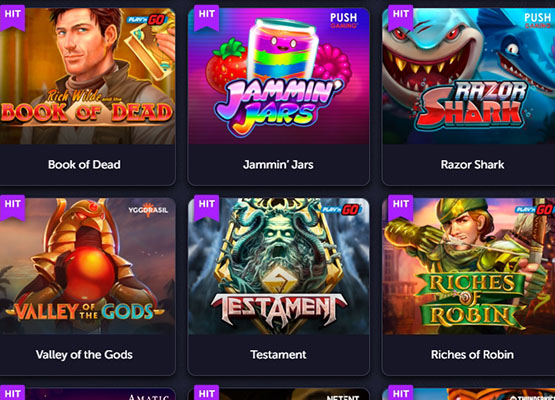Click the "Jammin' Jars" title label

pyautogui.click(x=278, y=165)
